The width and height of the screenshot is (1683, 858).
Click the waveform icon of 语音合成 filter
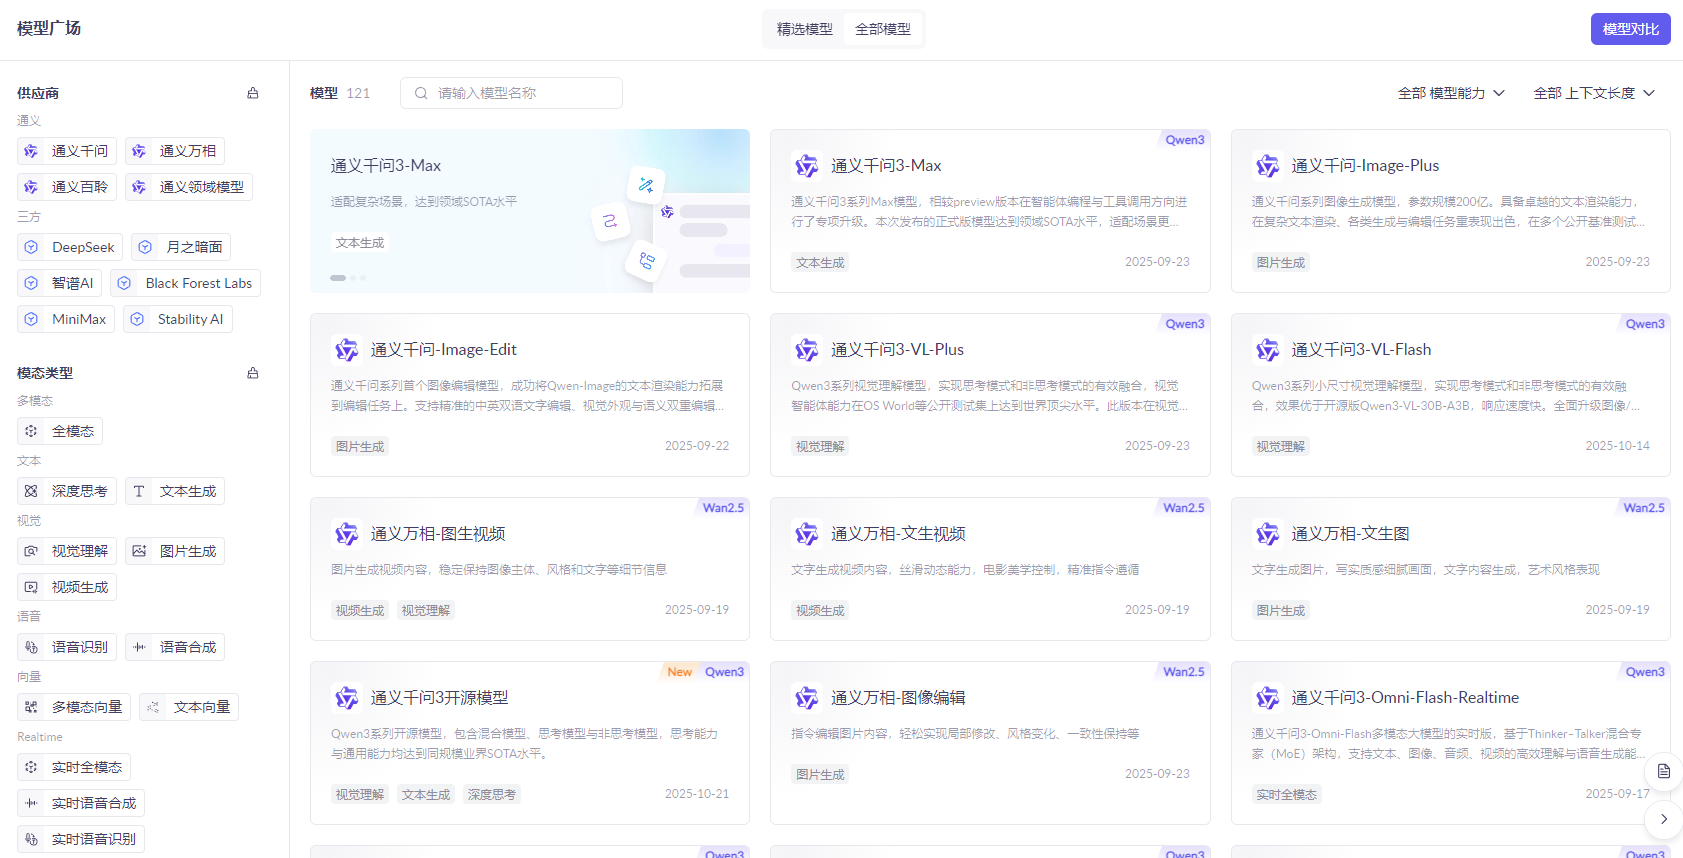(139, 647)
